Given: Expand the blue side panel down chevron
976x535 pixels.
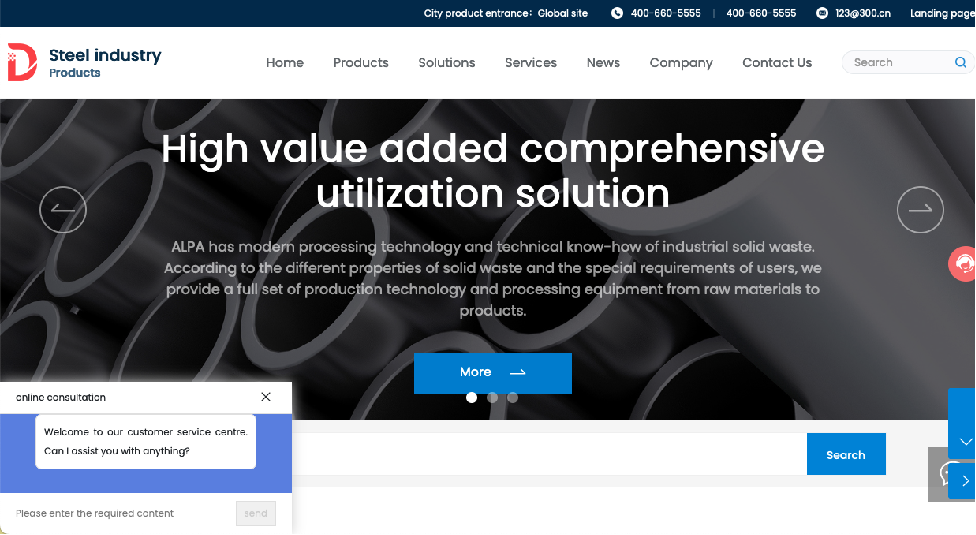Looking at the screenshot, I should pos(965,442).
